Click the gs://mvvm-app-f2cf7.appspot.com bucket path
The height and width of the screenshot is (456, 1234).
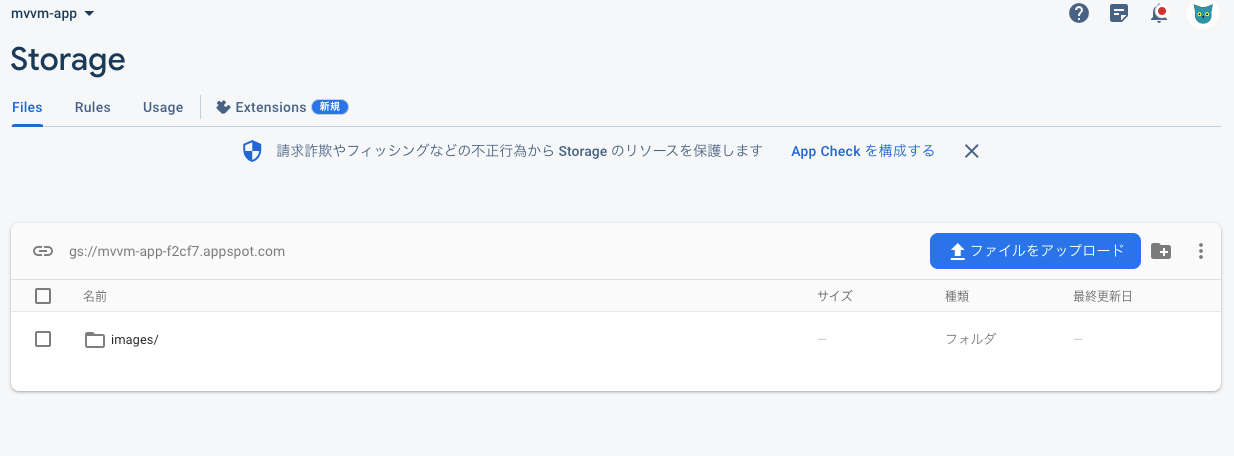(x=177, y=251)
